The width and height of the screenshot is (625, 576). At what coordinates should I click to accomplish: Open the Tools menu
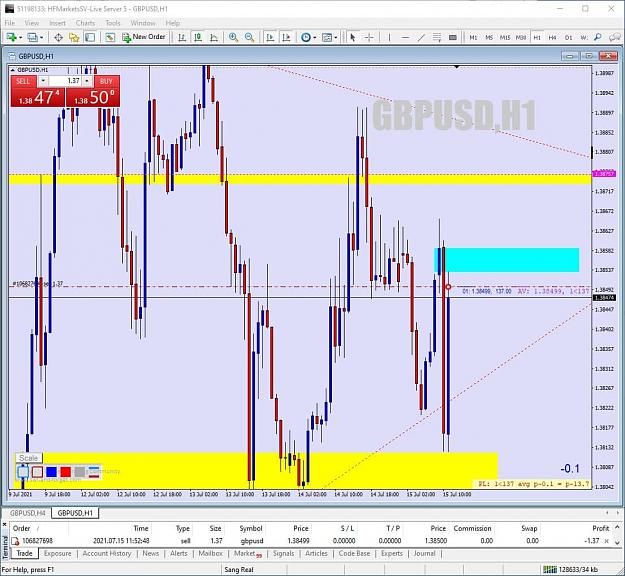(113, 23)
